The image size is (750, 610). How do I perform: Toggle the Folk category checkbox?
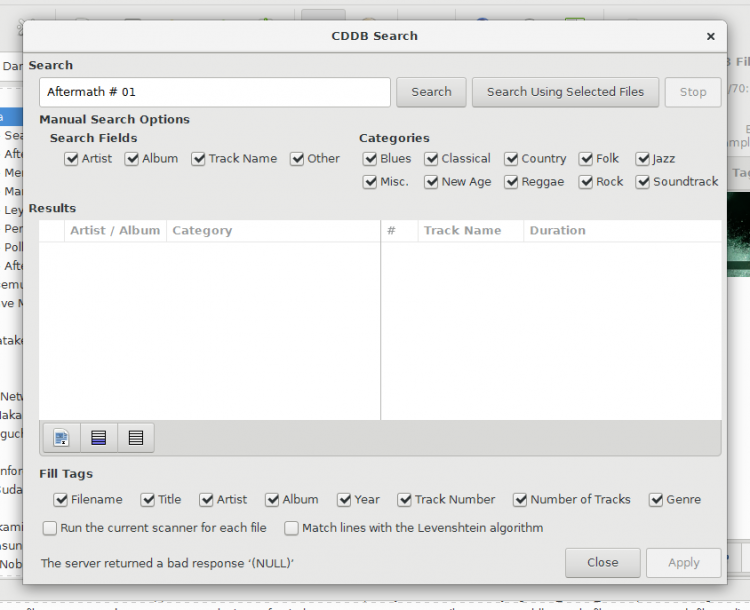586,159
